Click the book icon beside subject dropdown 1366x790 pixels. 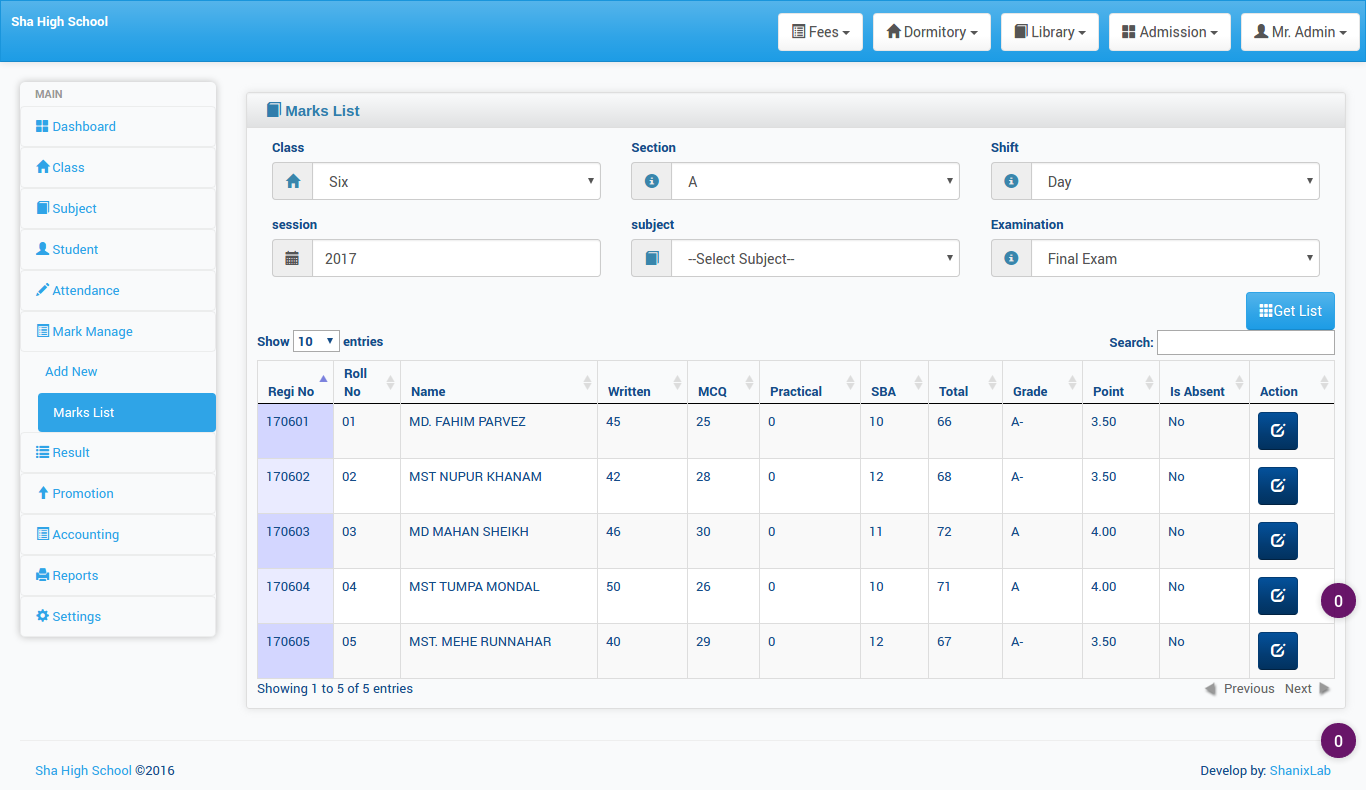coord(652,258)
